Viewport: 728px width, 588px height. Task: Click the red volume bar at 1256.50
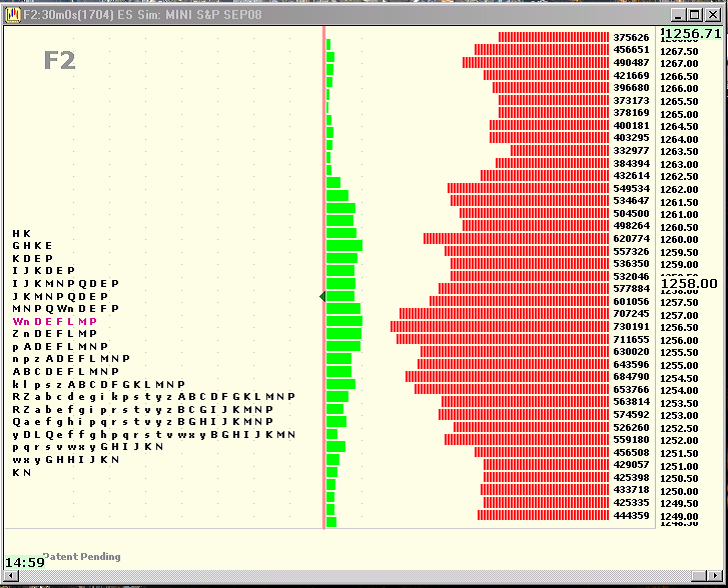(499, 327)
